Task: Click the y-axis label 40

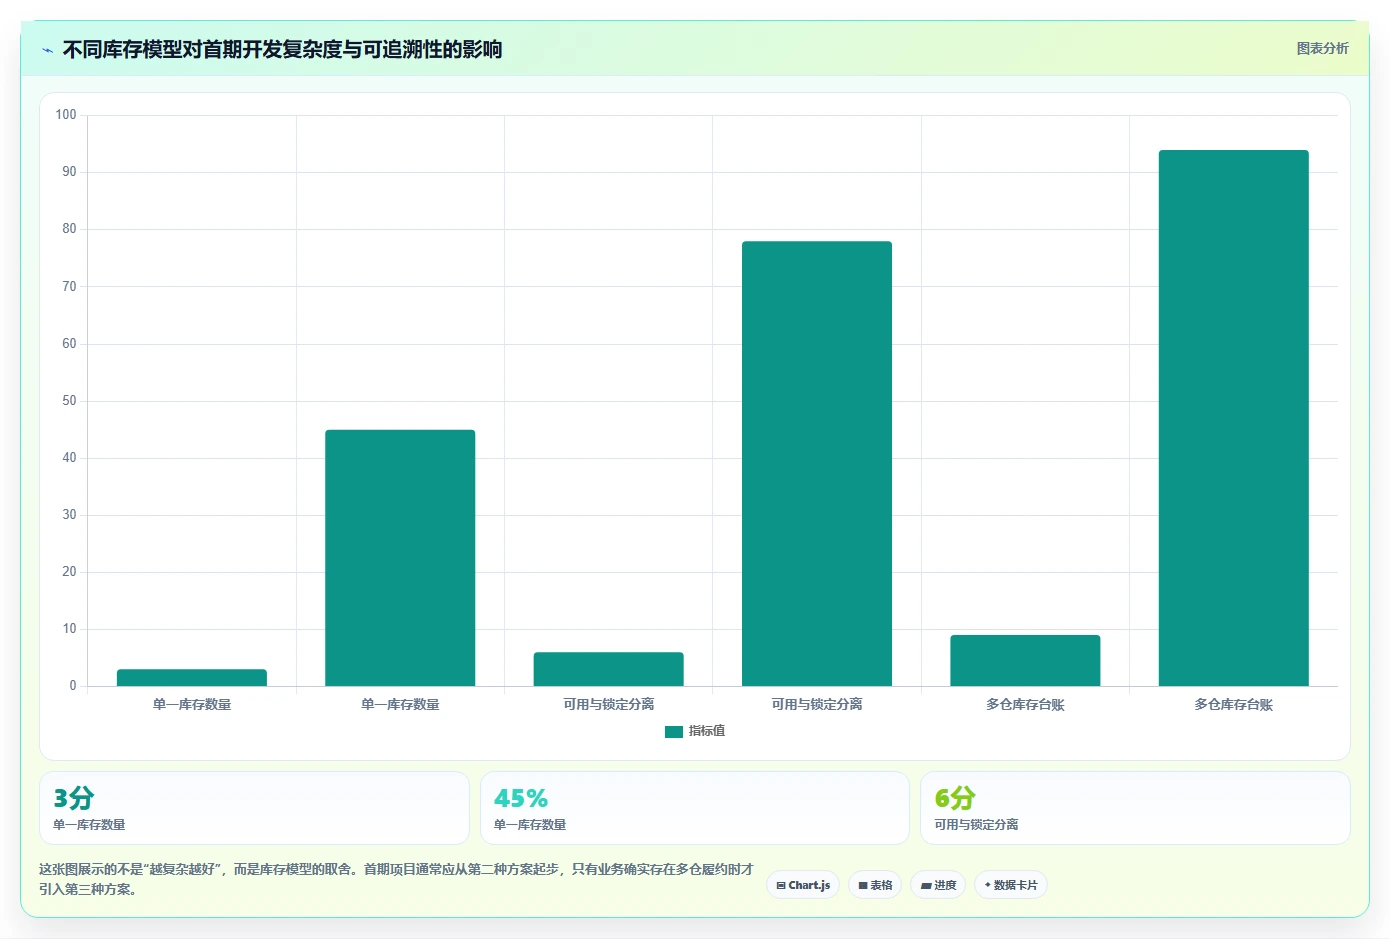Action: [69, 458]
